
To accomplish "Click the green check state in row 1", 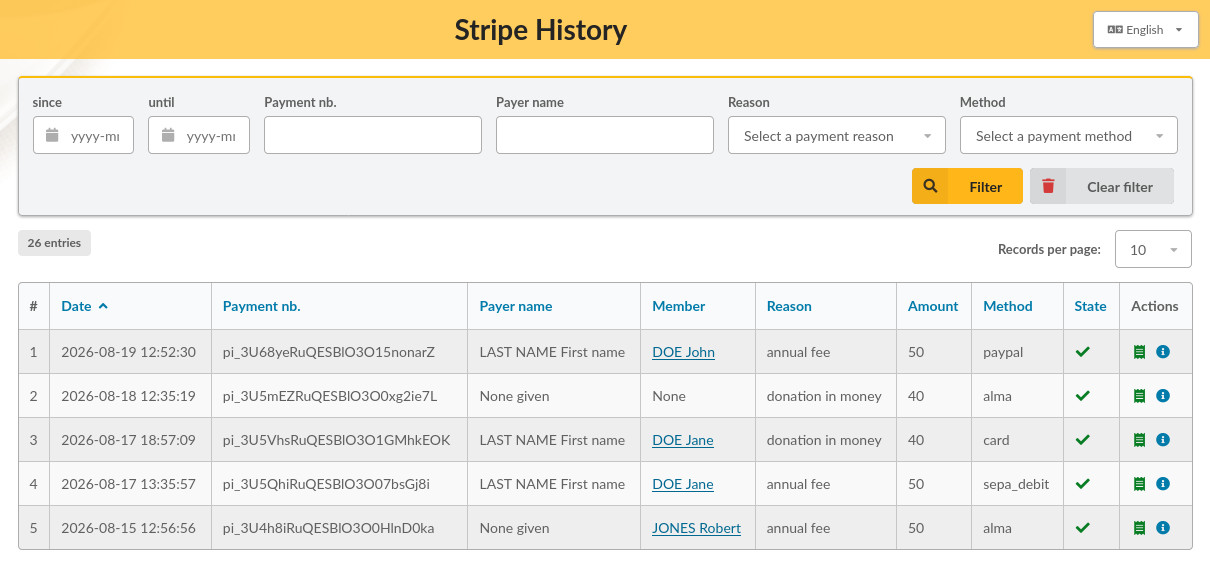I will point(1082,352).
